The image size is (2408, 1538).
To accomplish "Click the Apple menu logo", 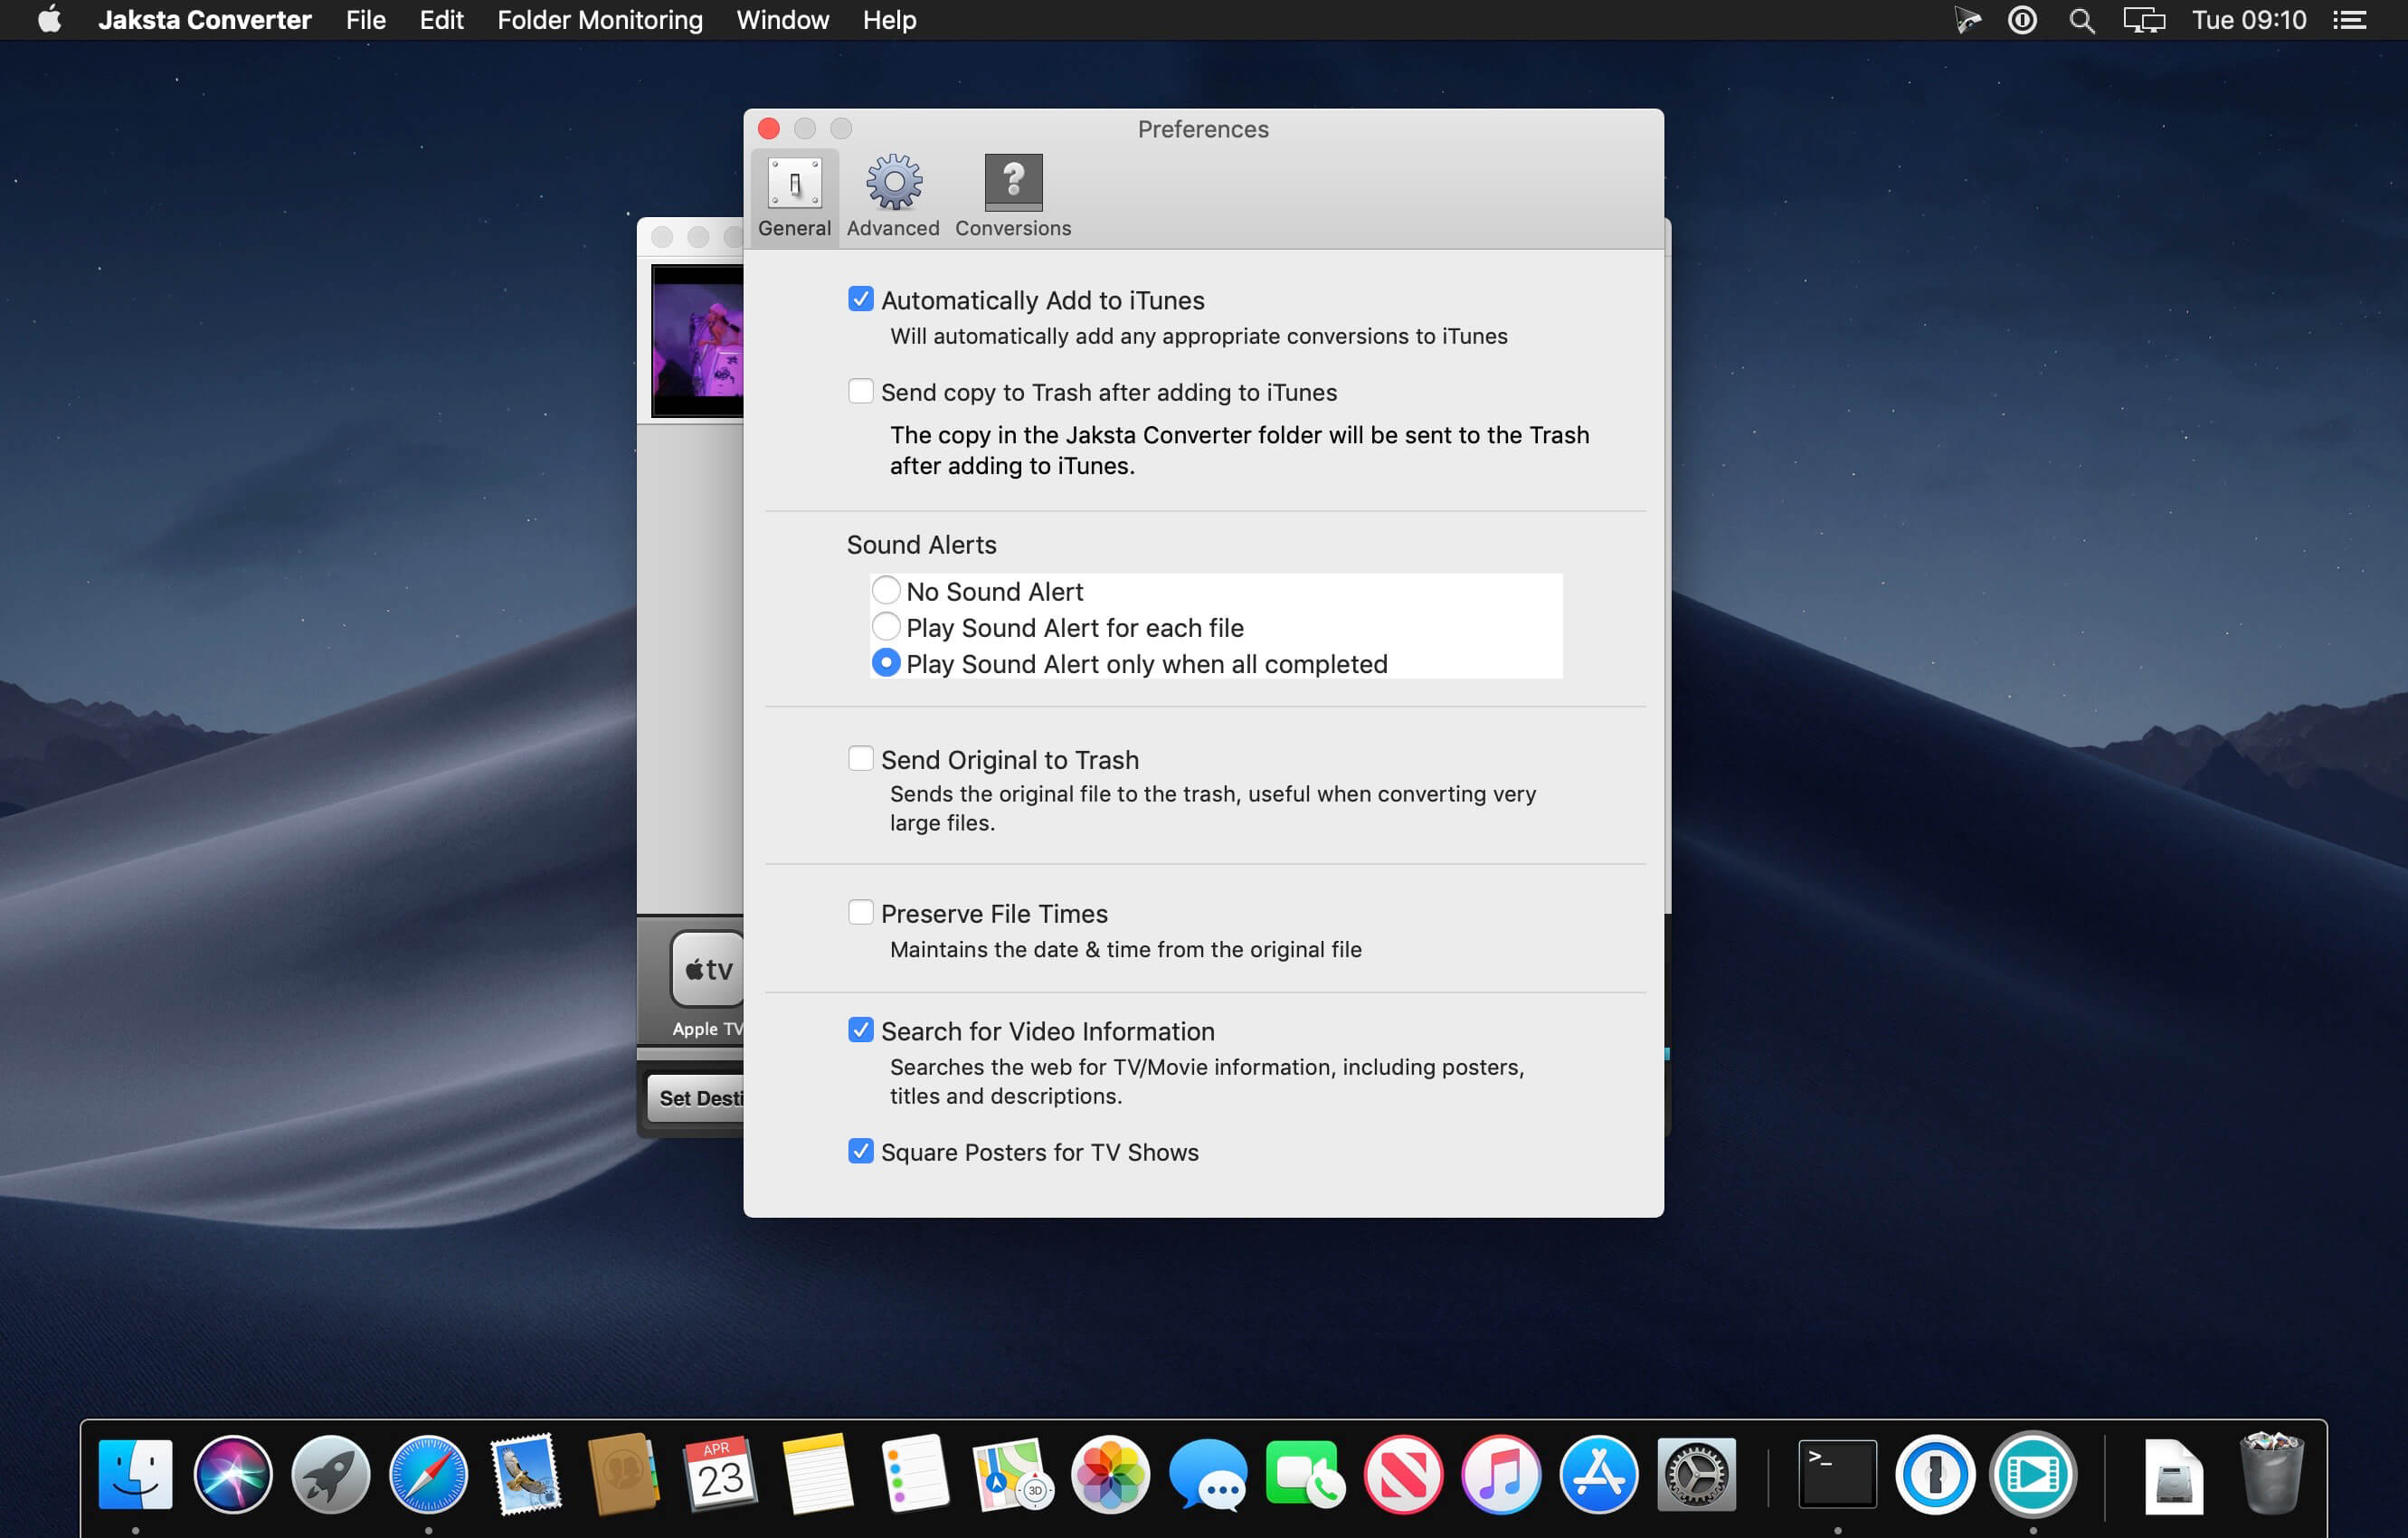I will [49, 20].
